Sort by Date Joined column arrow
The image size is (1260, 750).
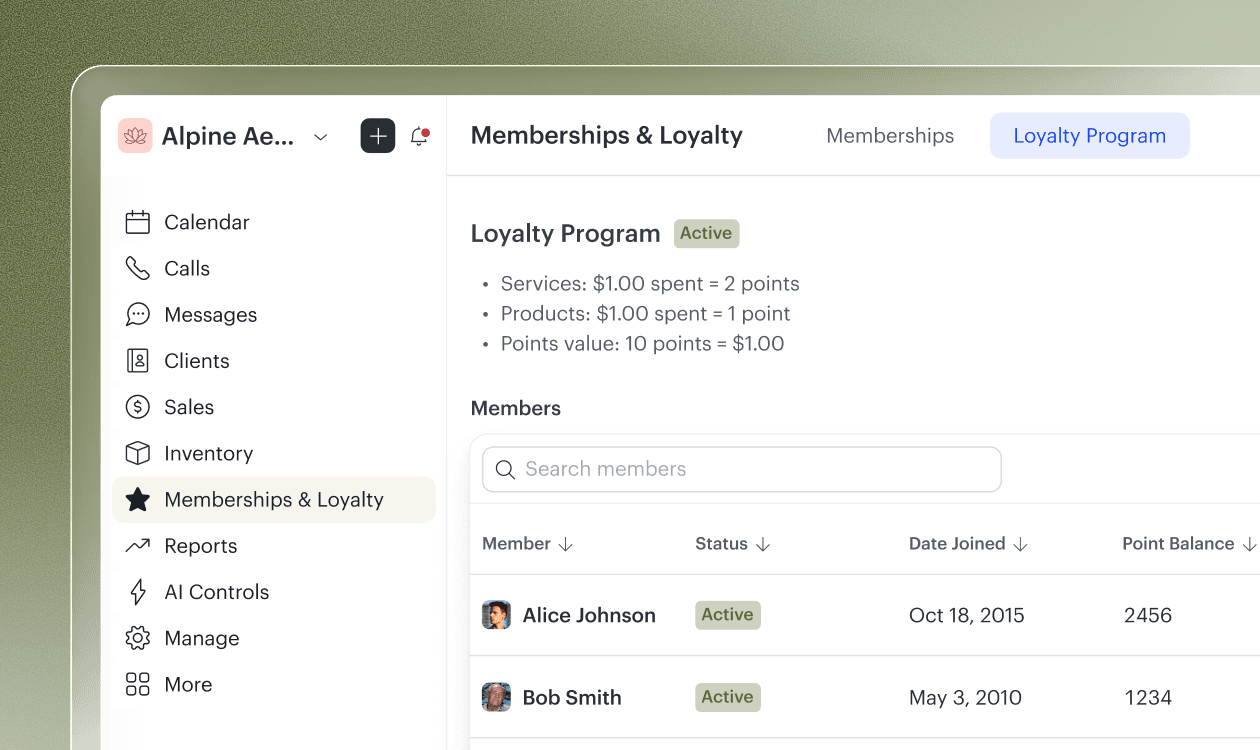coord(1020,544)
